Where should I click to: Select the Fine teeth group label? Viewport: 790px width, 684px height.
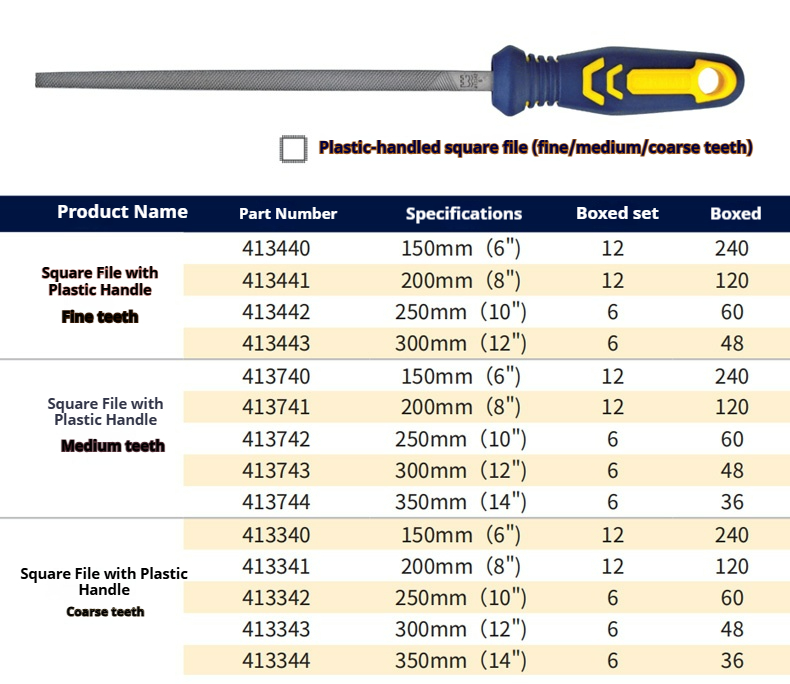[100, 317]
